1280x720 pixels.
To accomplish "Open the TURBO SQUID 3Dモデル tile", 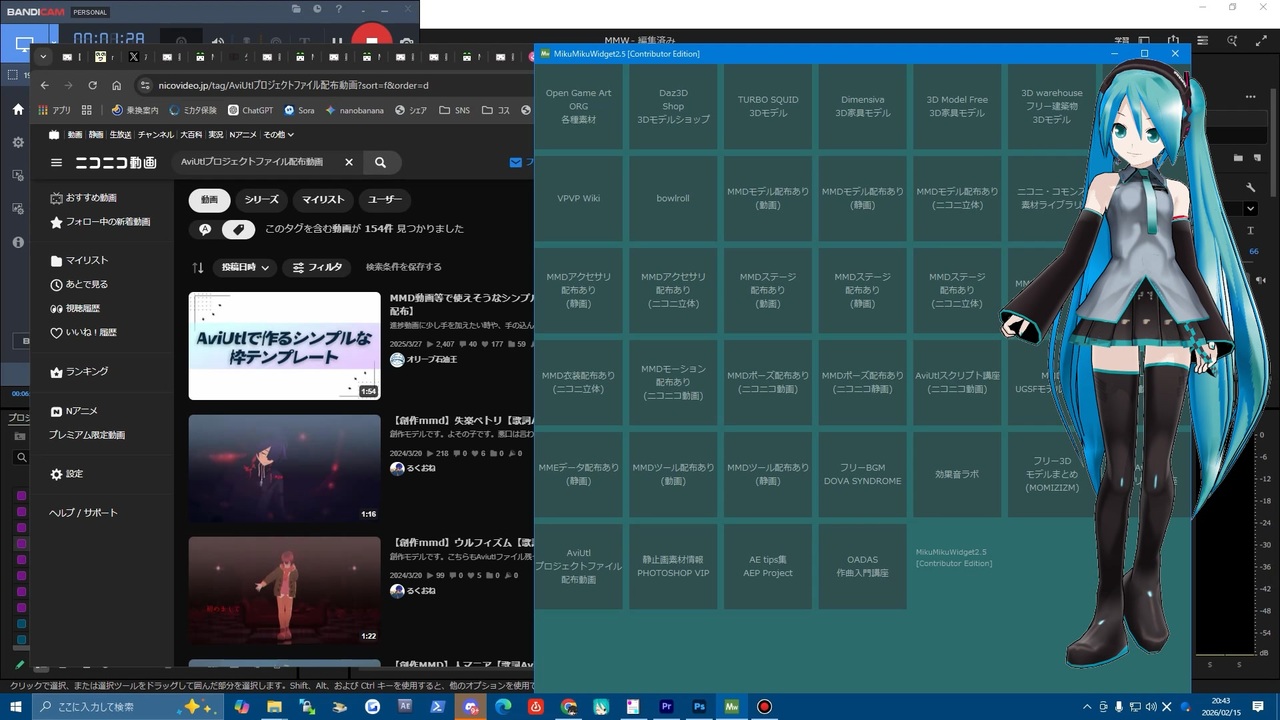I will pyautogui.click(x=768, y=106).
